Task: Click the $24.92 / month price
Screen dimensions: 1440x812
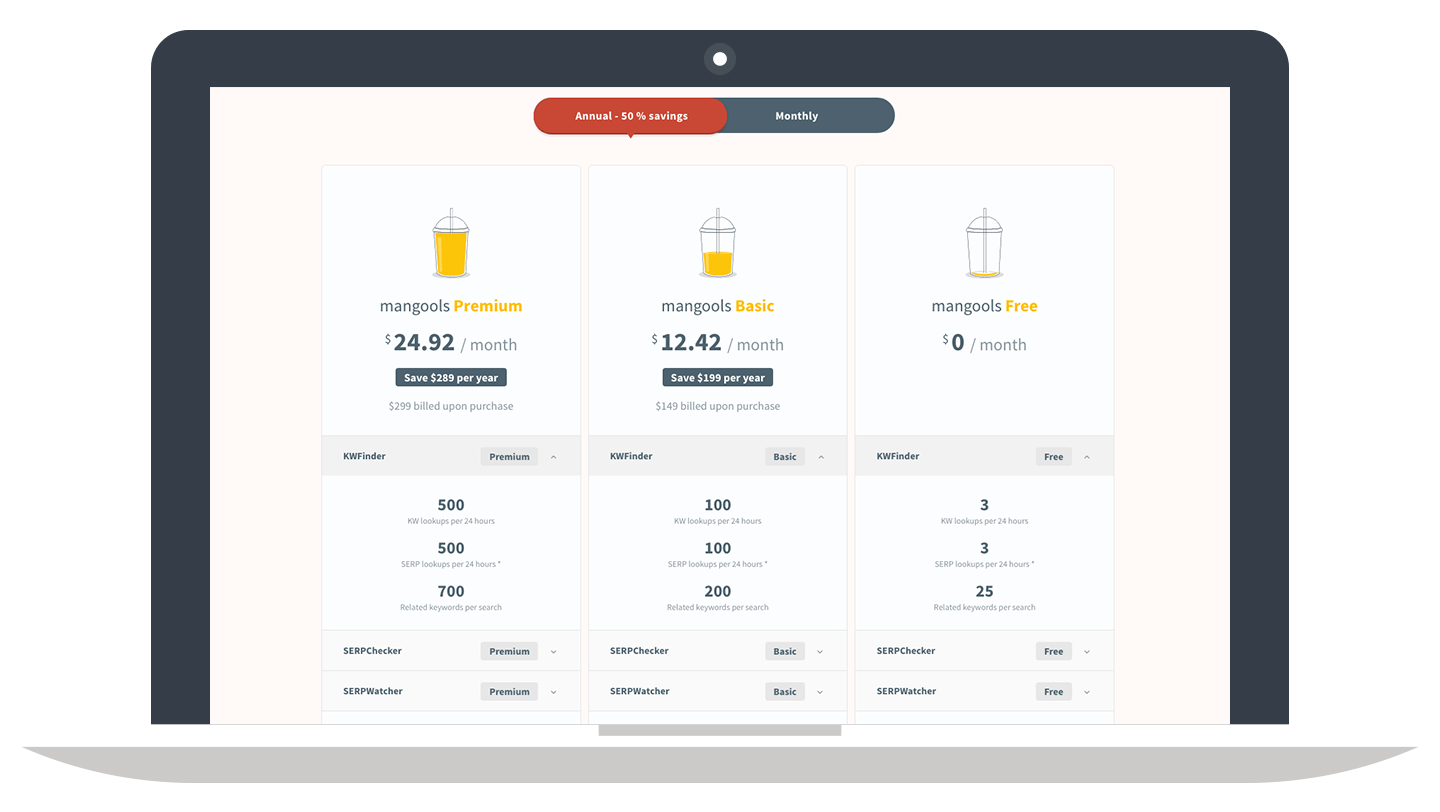Action: pos(451,343)
